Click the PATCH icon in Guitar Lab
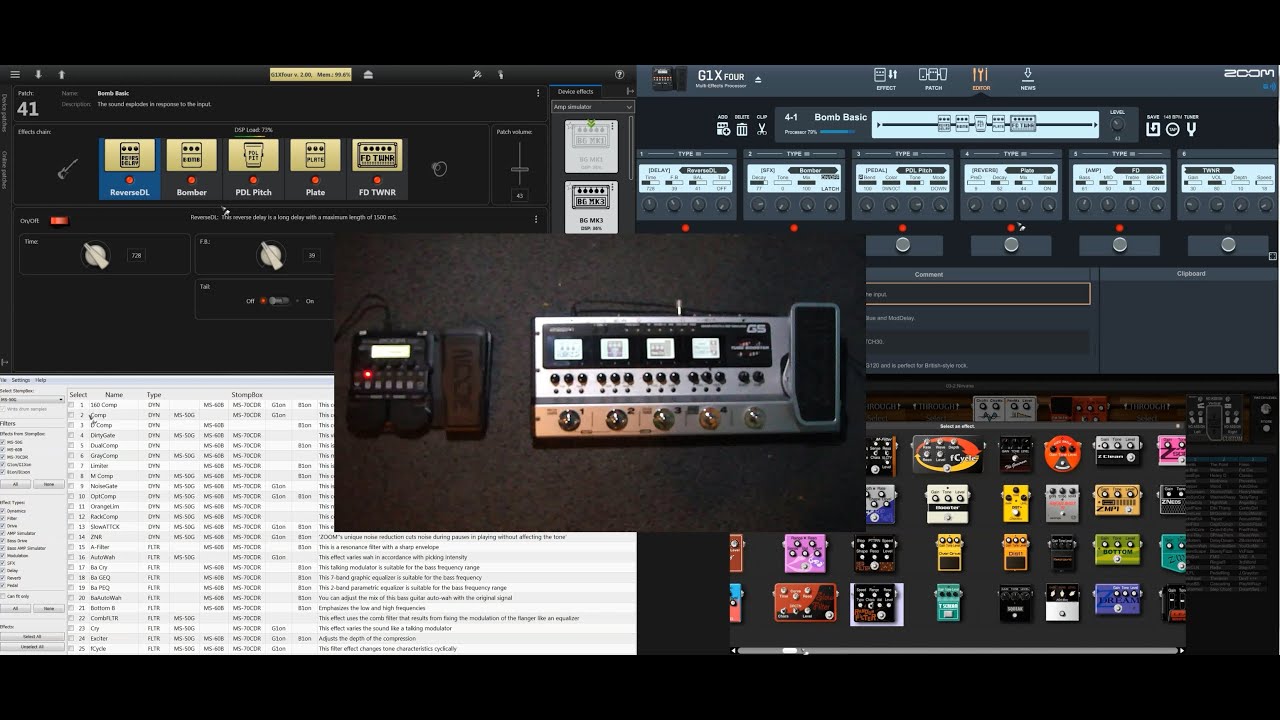 coord(932,79)
